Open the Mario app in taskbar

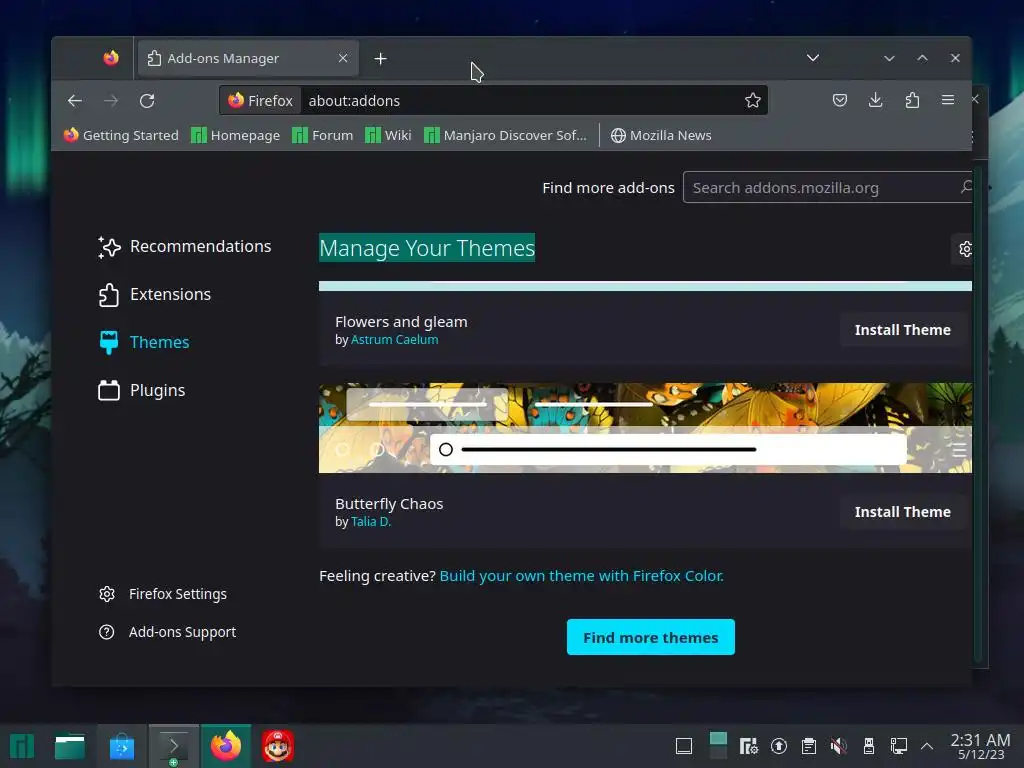click(x=278, y=746)
